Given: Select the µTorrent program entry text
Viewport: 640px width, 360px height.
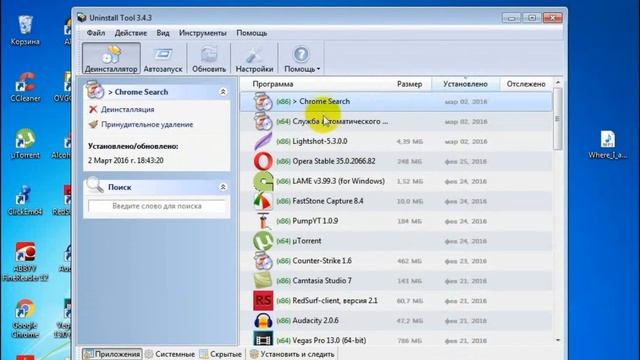Looking at the screenshot, I should (x=307, y=241).
